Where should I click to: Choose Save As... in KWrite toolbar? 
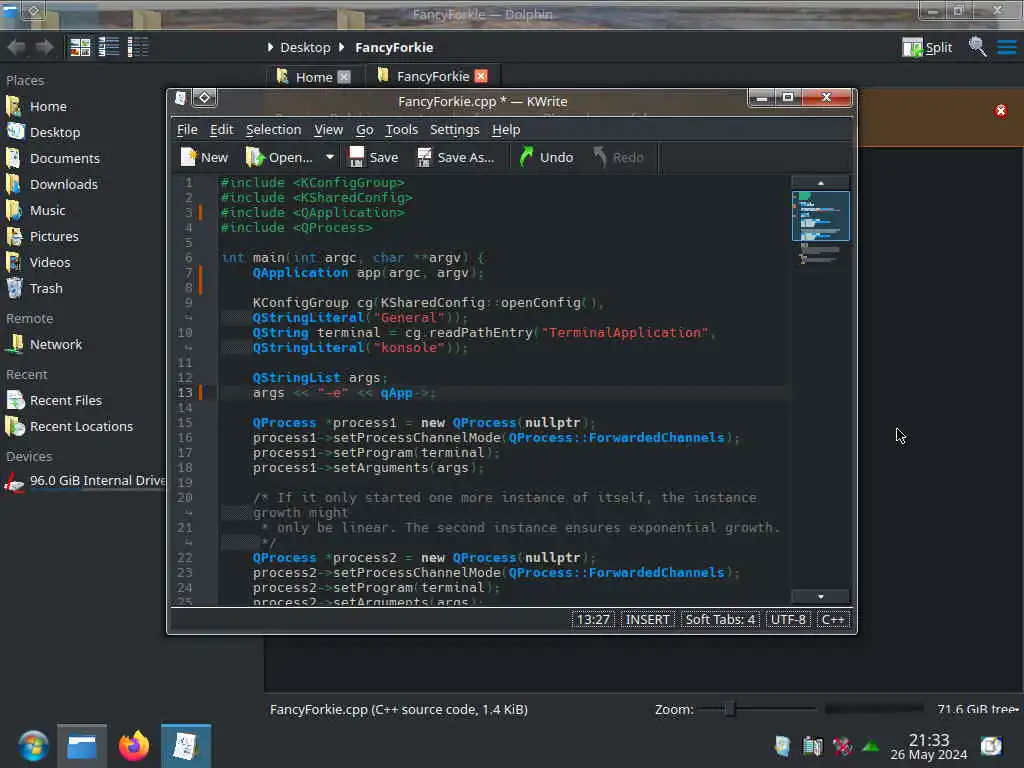(x=456, y=157)
